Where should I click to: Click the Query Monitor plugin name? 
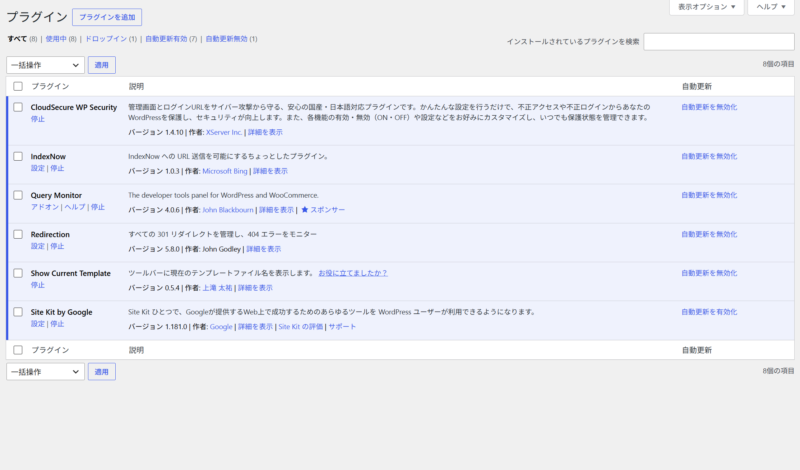[x=56, y=195]
